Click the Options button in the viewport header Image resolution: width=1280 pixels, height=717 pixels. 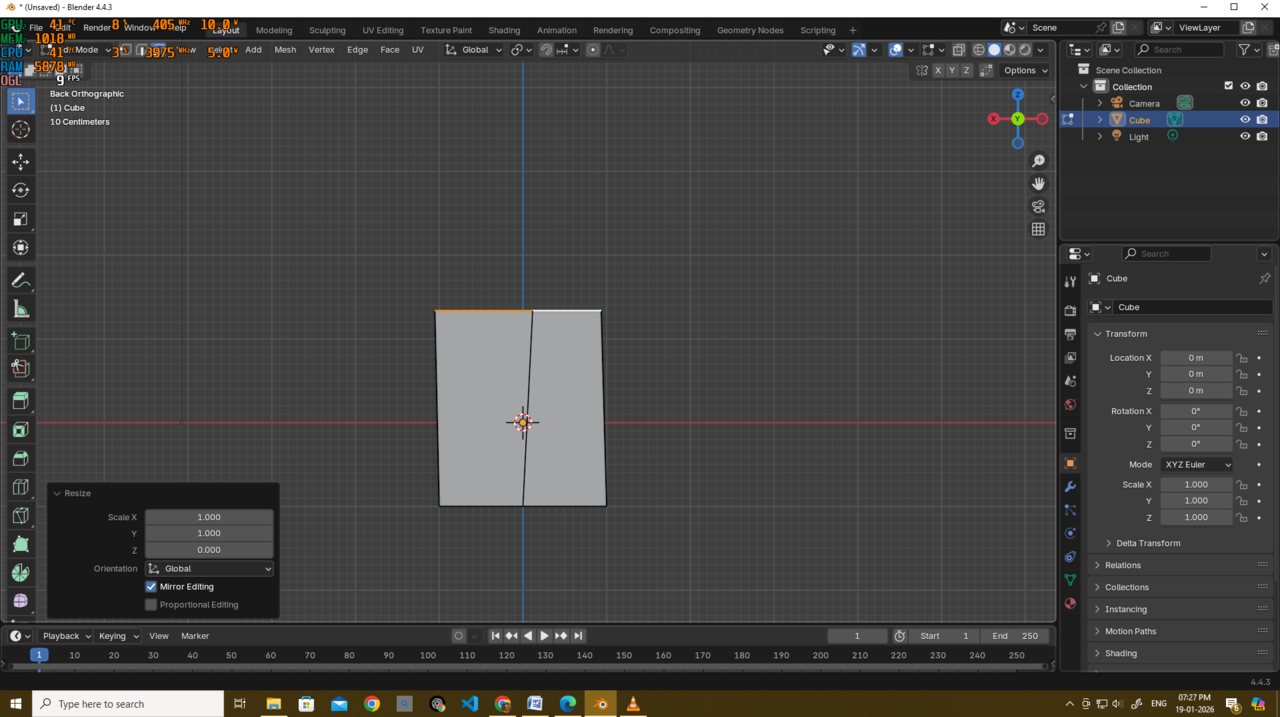coord(1025,70)
